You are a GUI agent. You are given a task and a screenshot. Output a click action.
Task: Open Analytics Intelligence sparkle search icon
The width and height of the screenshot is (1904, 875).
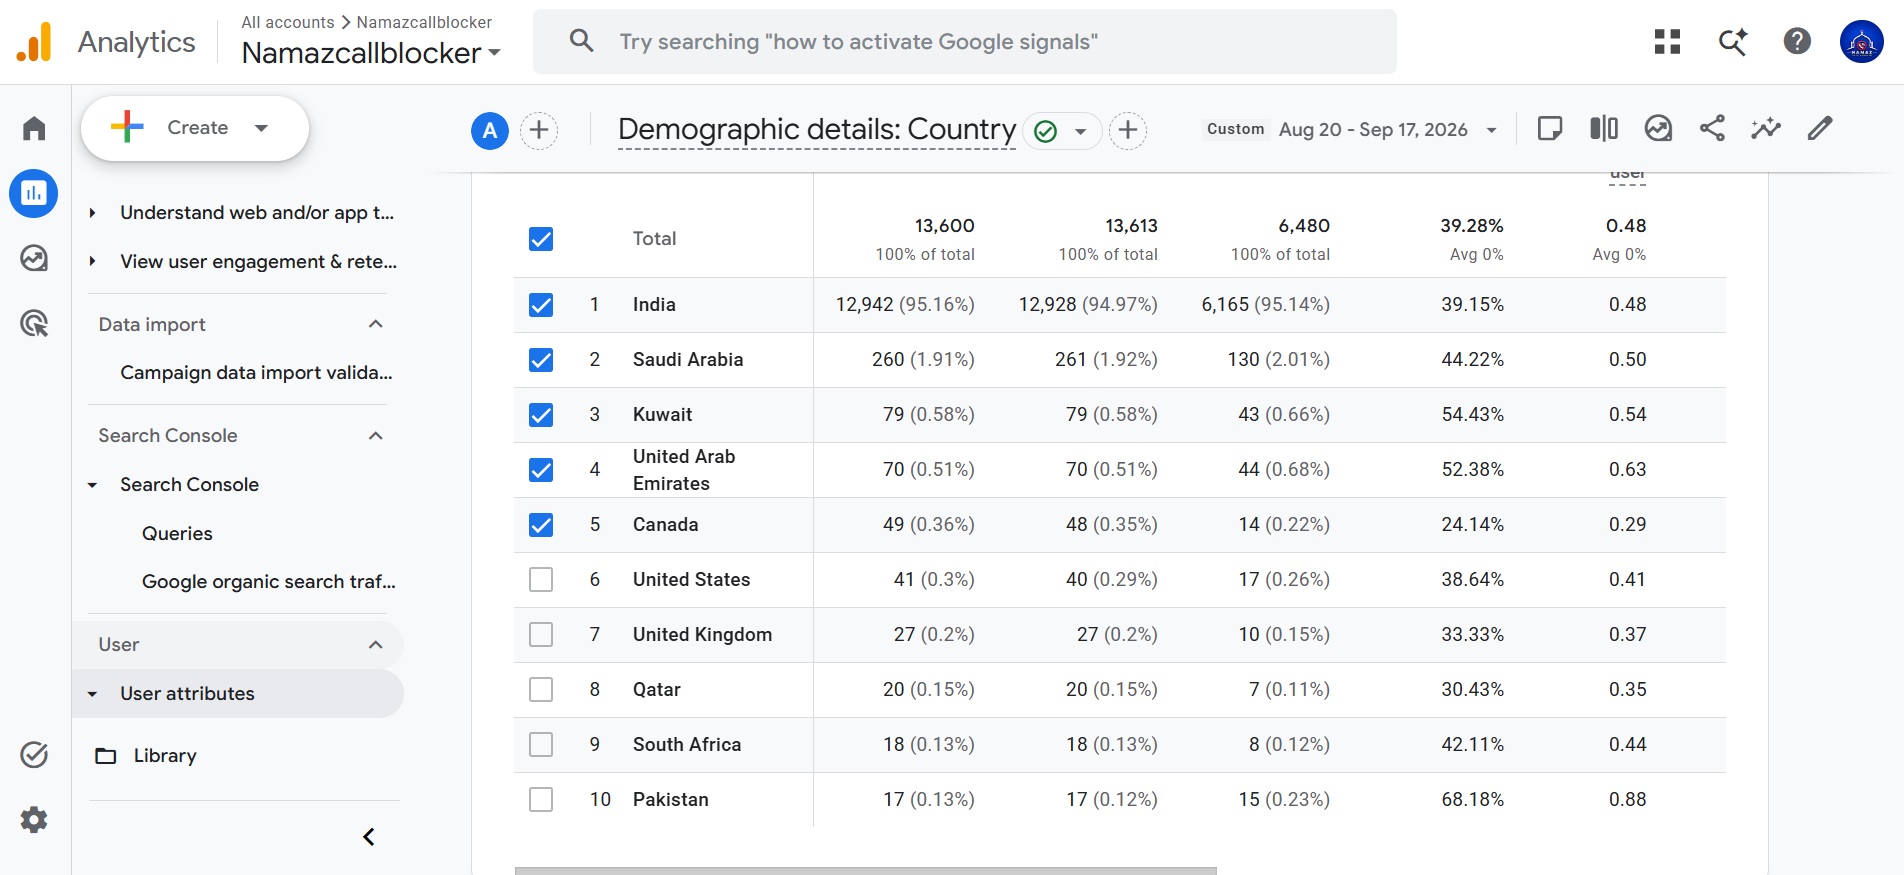(x=1732, y=41)
